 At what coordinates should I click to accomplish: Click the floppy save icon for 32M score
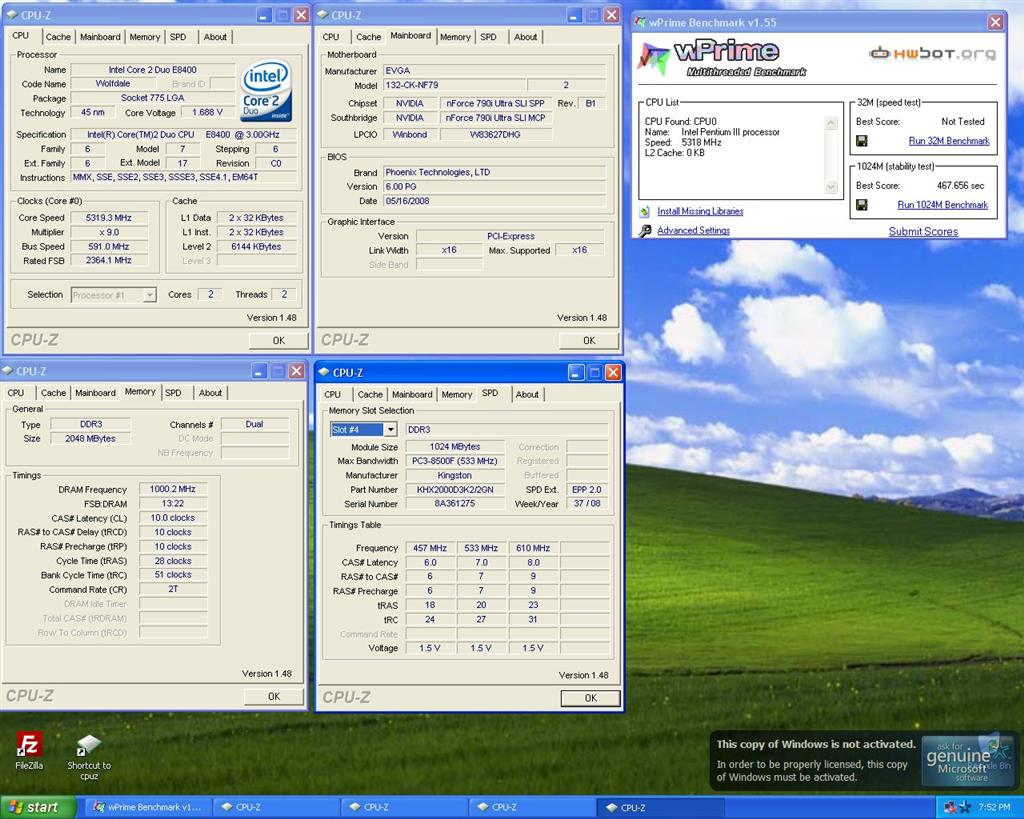point(862,141)
